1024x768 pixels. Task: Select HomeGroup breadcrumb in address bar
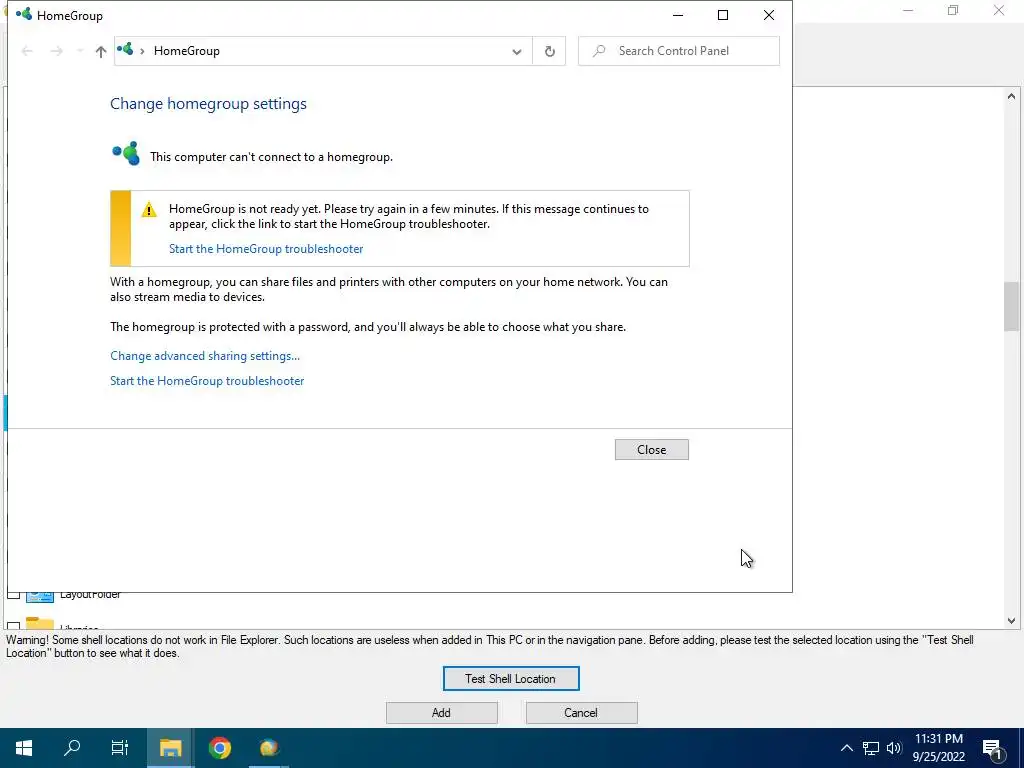pos(187,51)
